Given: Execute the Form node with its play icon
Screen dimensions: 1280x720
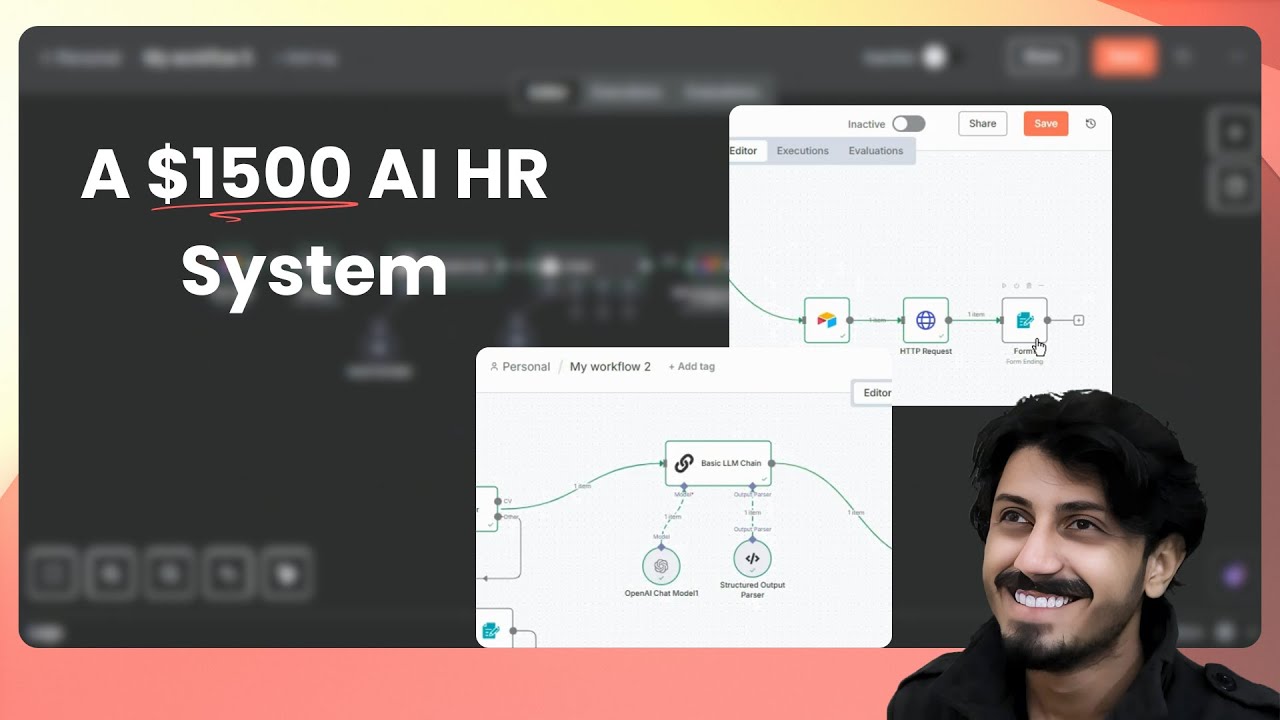Looking at the screenshot, I should 1005,286.
